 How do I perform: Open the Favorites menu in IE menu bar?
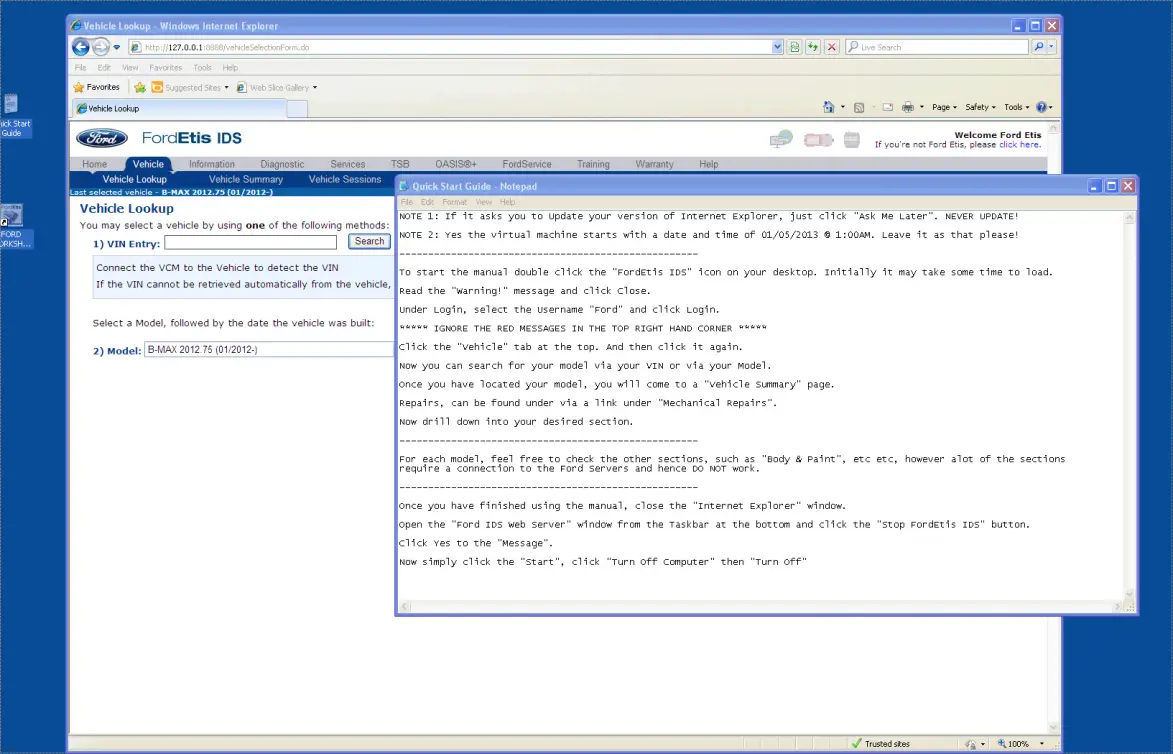pos(165,67)
